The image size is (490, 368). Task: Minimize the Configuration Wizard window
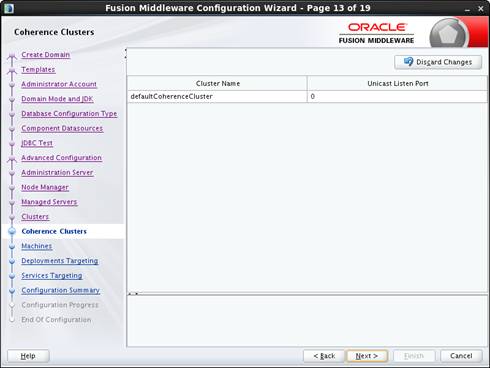tap(467, 9)
